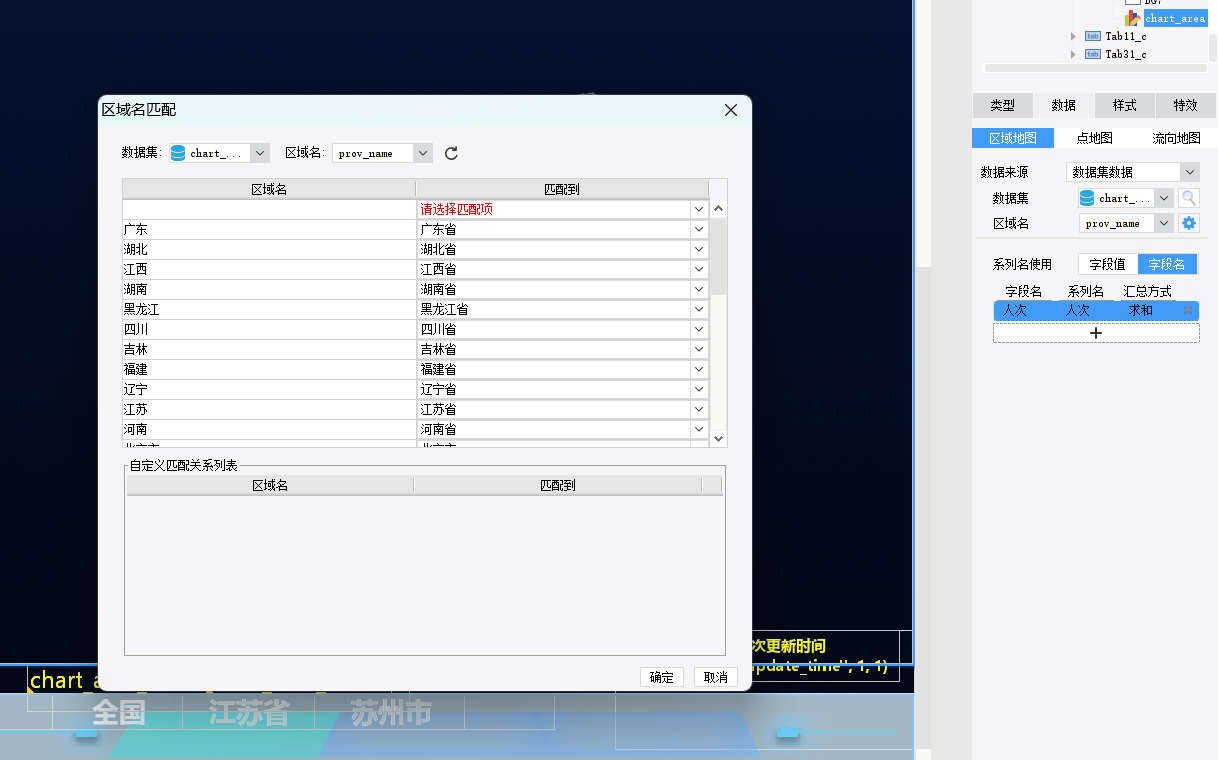
Task: Switch to the 类型 tab
Action: (x=1002, y=105)
